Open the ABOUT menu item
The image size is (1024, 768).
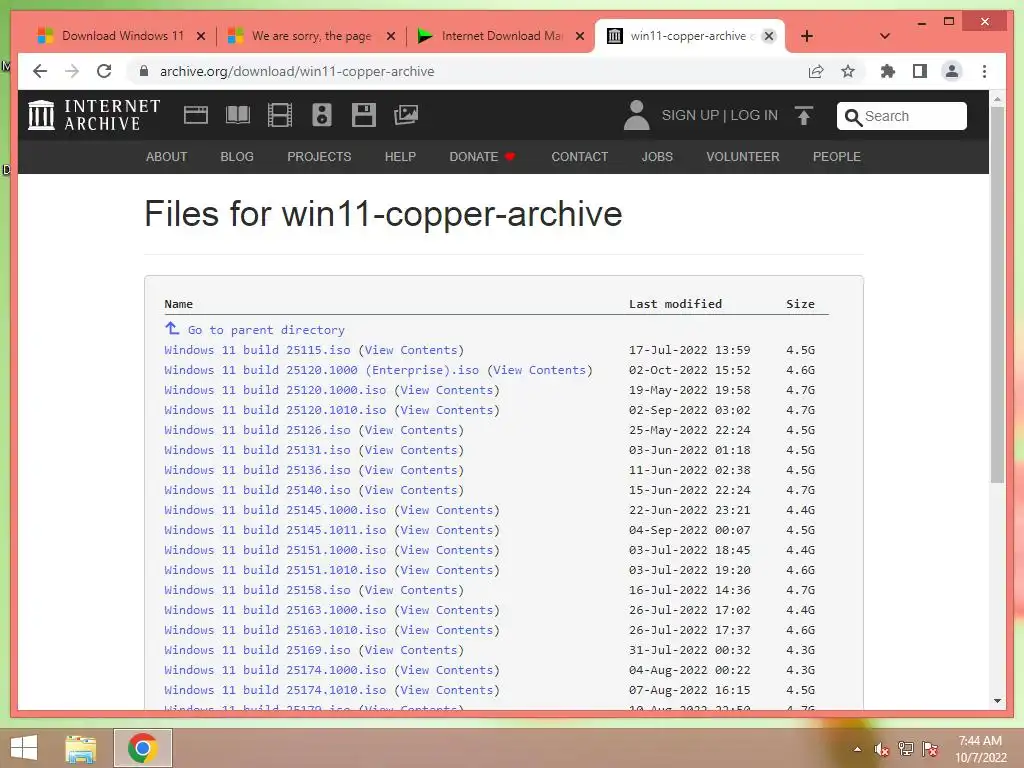tap(167, 157)
